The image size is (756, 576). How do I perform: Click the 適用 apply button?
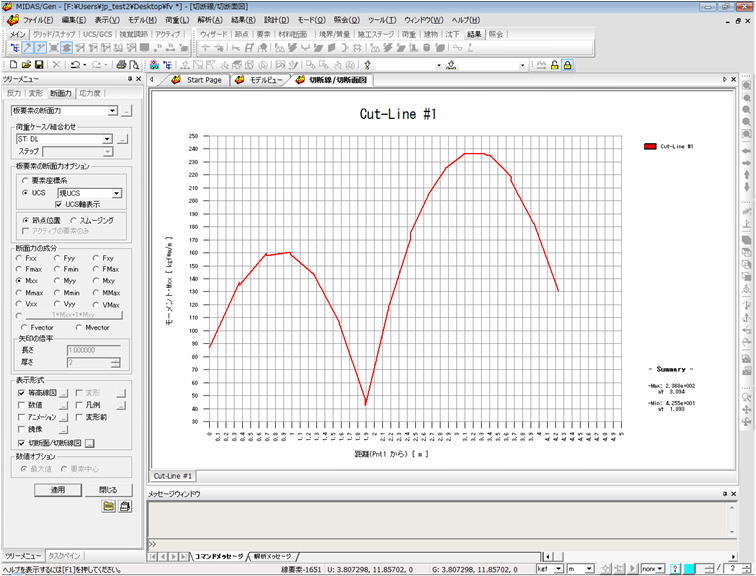tap(57, 490)
